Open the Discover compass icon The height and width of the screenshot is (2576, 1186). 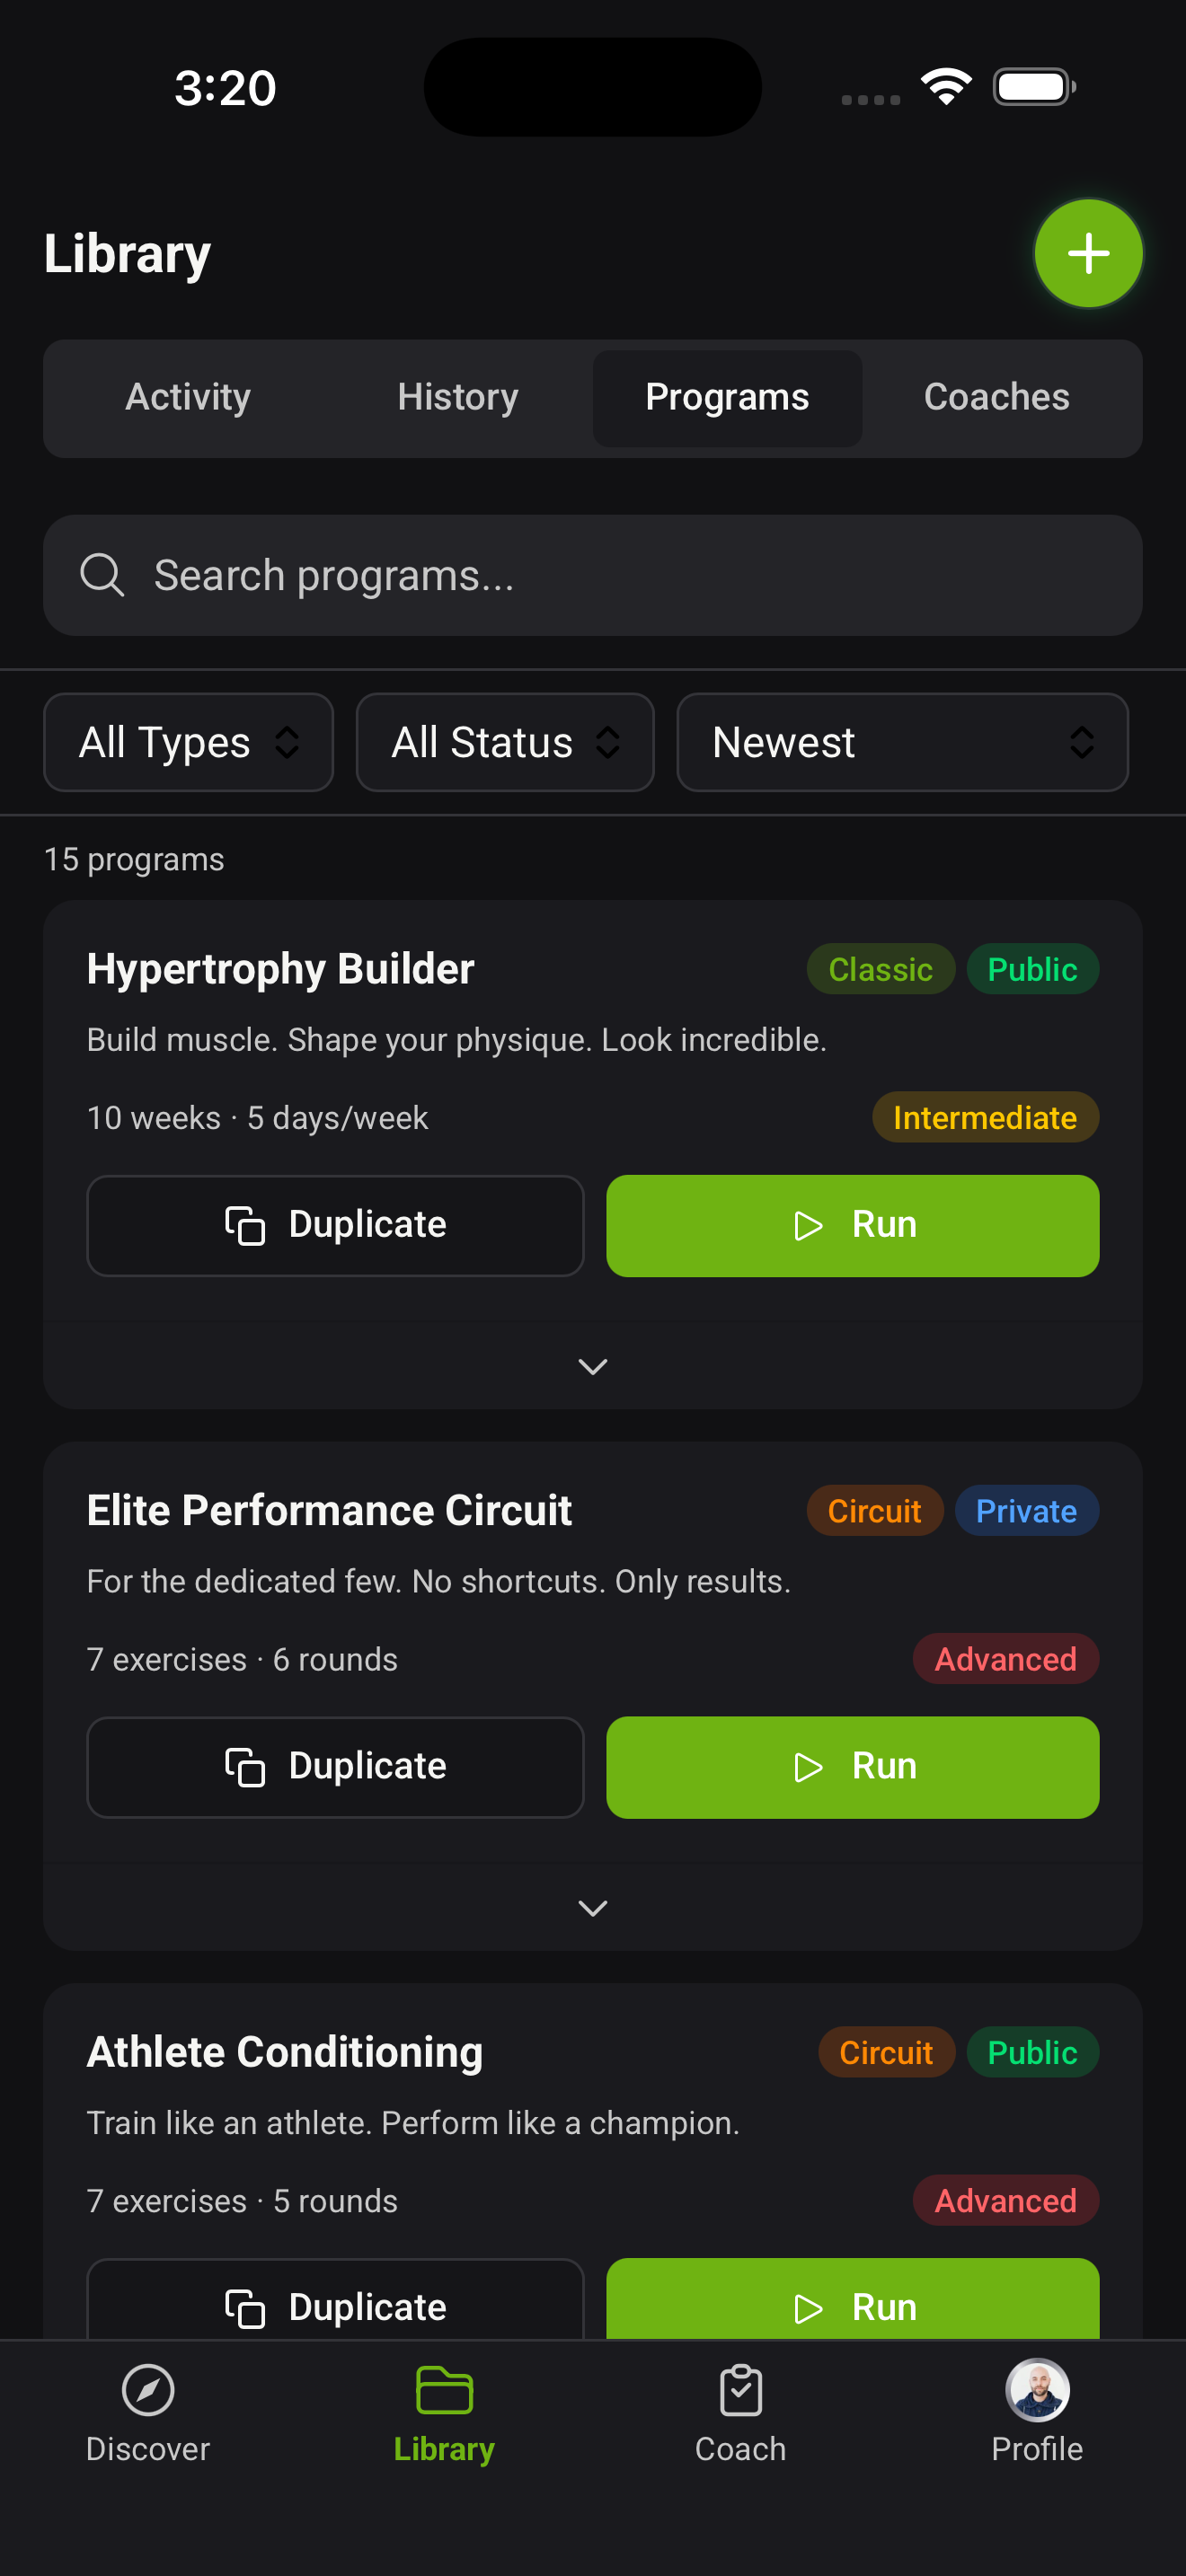[147, 2393]
